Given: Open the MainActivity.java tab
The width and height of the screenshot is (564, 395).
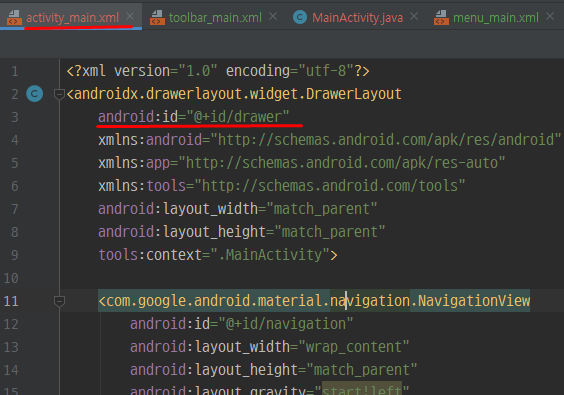Looking at the screenshot, I should tap(357, 17).
